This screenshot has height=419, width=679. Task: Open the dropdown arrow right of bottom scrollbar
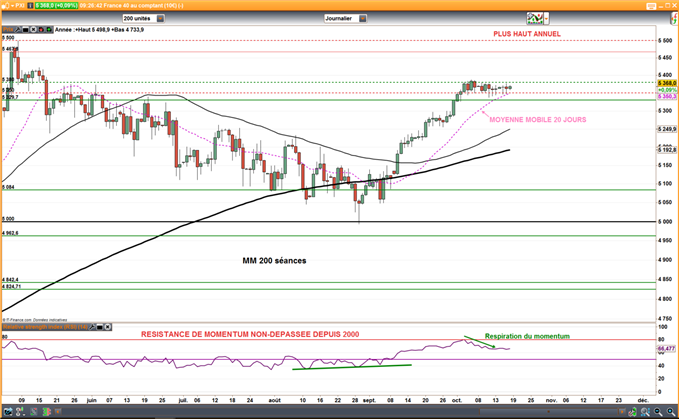[622, 411]
